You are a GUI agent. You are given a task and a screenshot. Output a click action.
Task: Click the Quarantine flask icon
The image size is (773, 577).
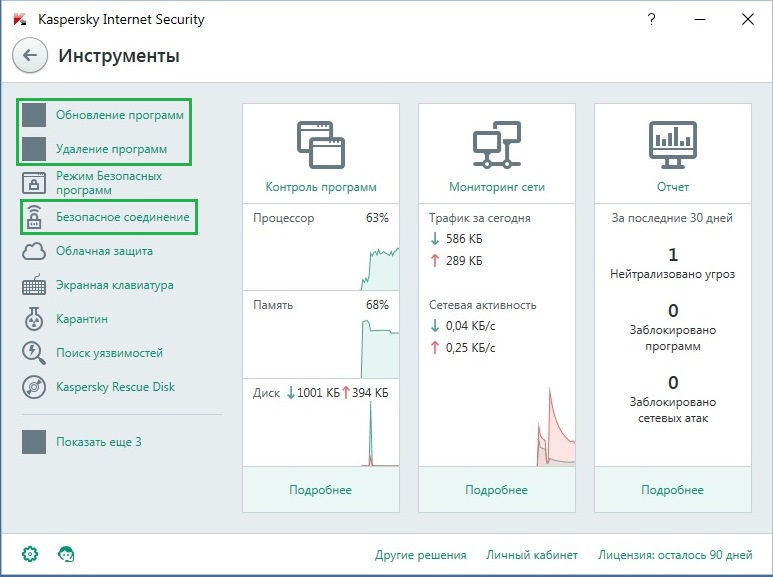click(x=34, y=319)
